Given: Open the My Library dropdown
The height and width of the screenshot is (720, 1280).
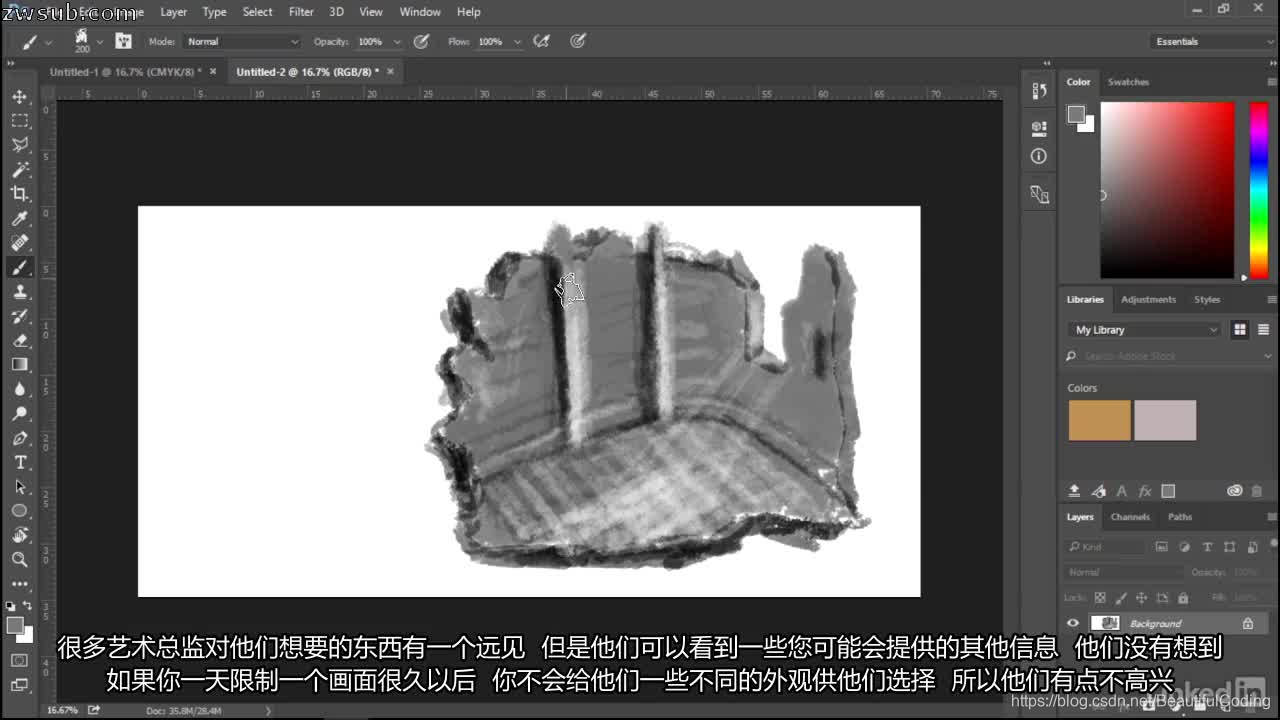Looking at the screenshot, I should 1143,329.
